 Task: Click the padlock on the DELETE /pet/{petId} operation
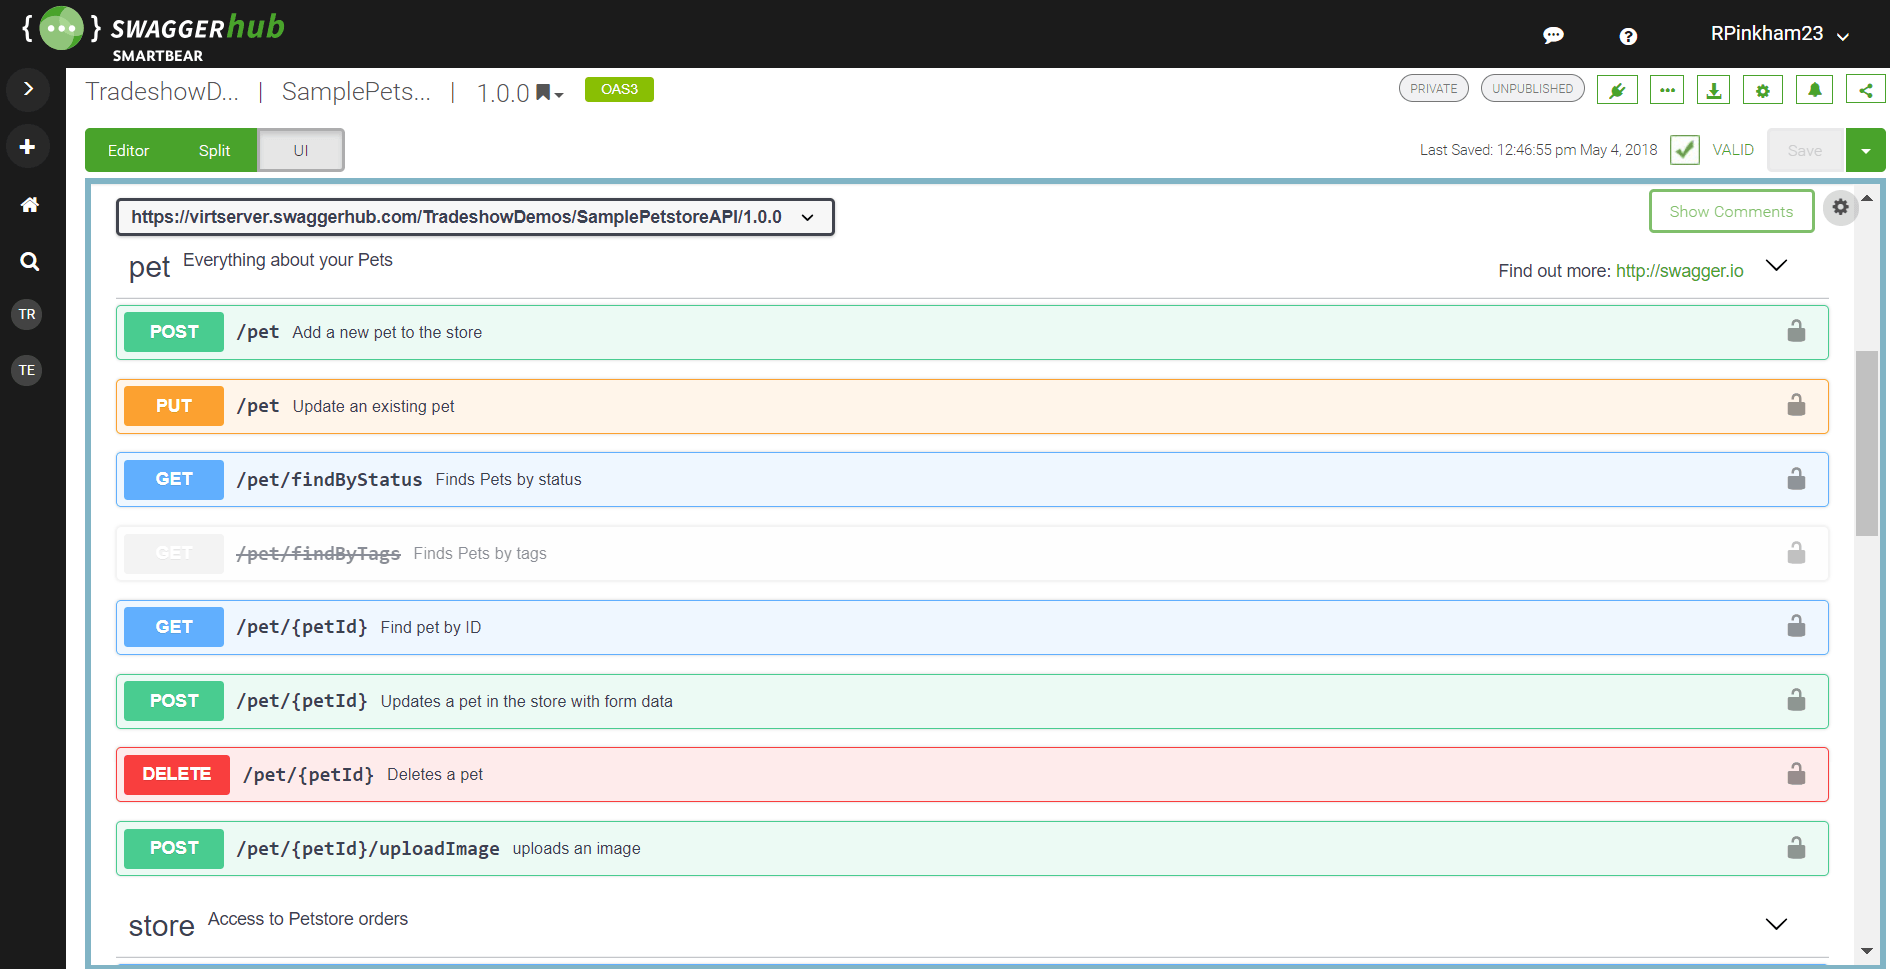click(1796, 773)
